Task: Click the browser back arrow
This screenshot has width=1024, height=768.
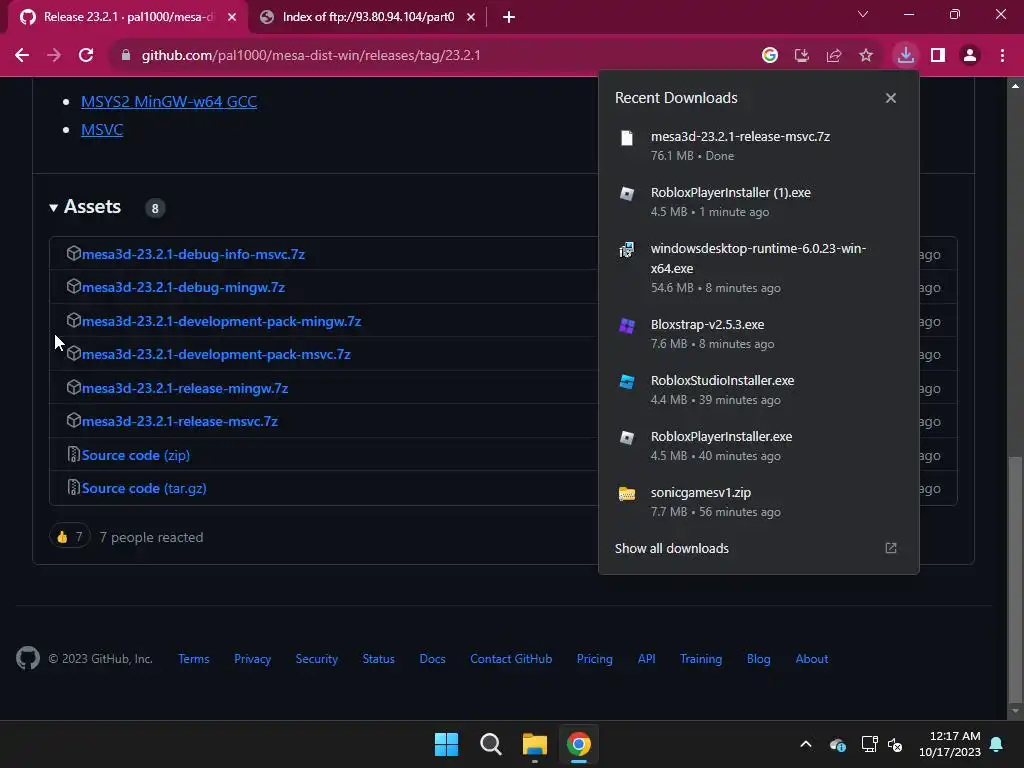Action: point(22,56)
